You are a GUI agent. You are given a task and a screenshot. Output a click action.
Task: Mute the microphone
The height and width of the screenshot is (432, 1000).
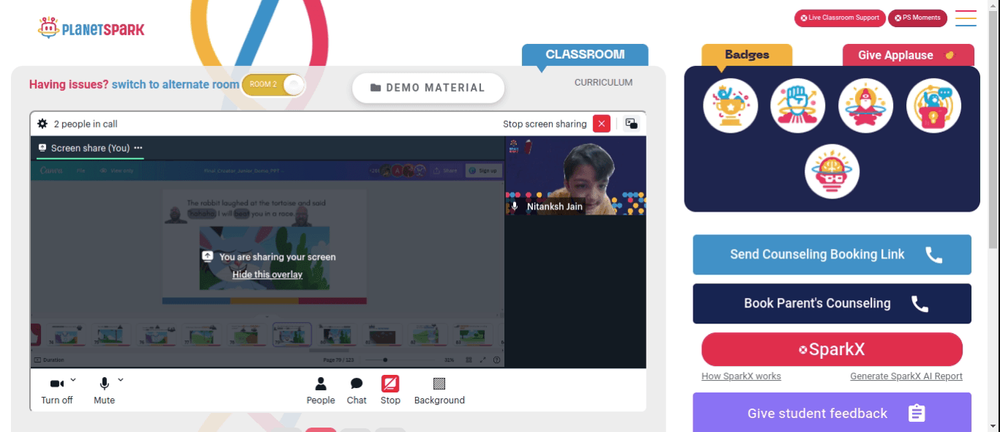pyautogui.click(x=104, y=391)
